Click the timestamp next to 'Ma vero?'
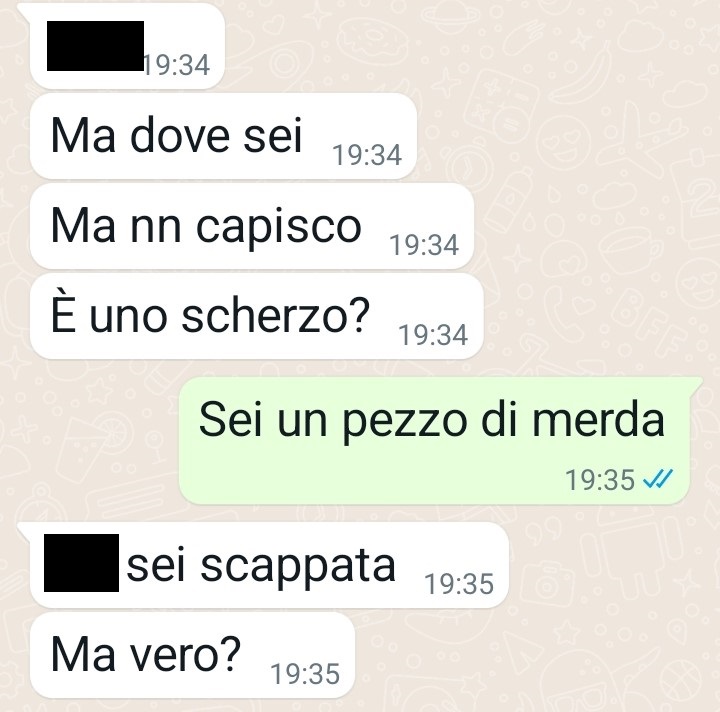720x712 pixels. click(305, 674)
